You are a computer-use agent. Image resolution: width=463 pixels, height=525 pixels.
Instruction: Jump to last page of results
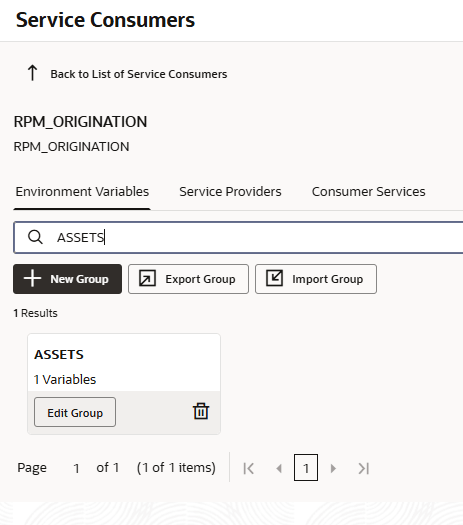tap(364, 468)
